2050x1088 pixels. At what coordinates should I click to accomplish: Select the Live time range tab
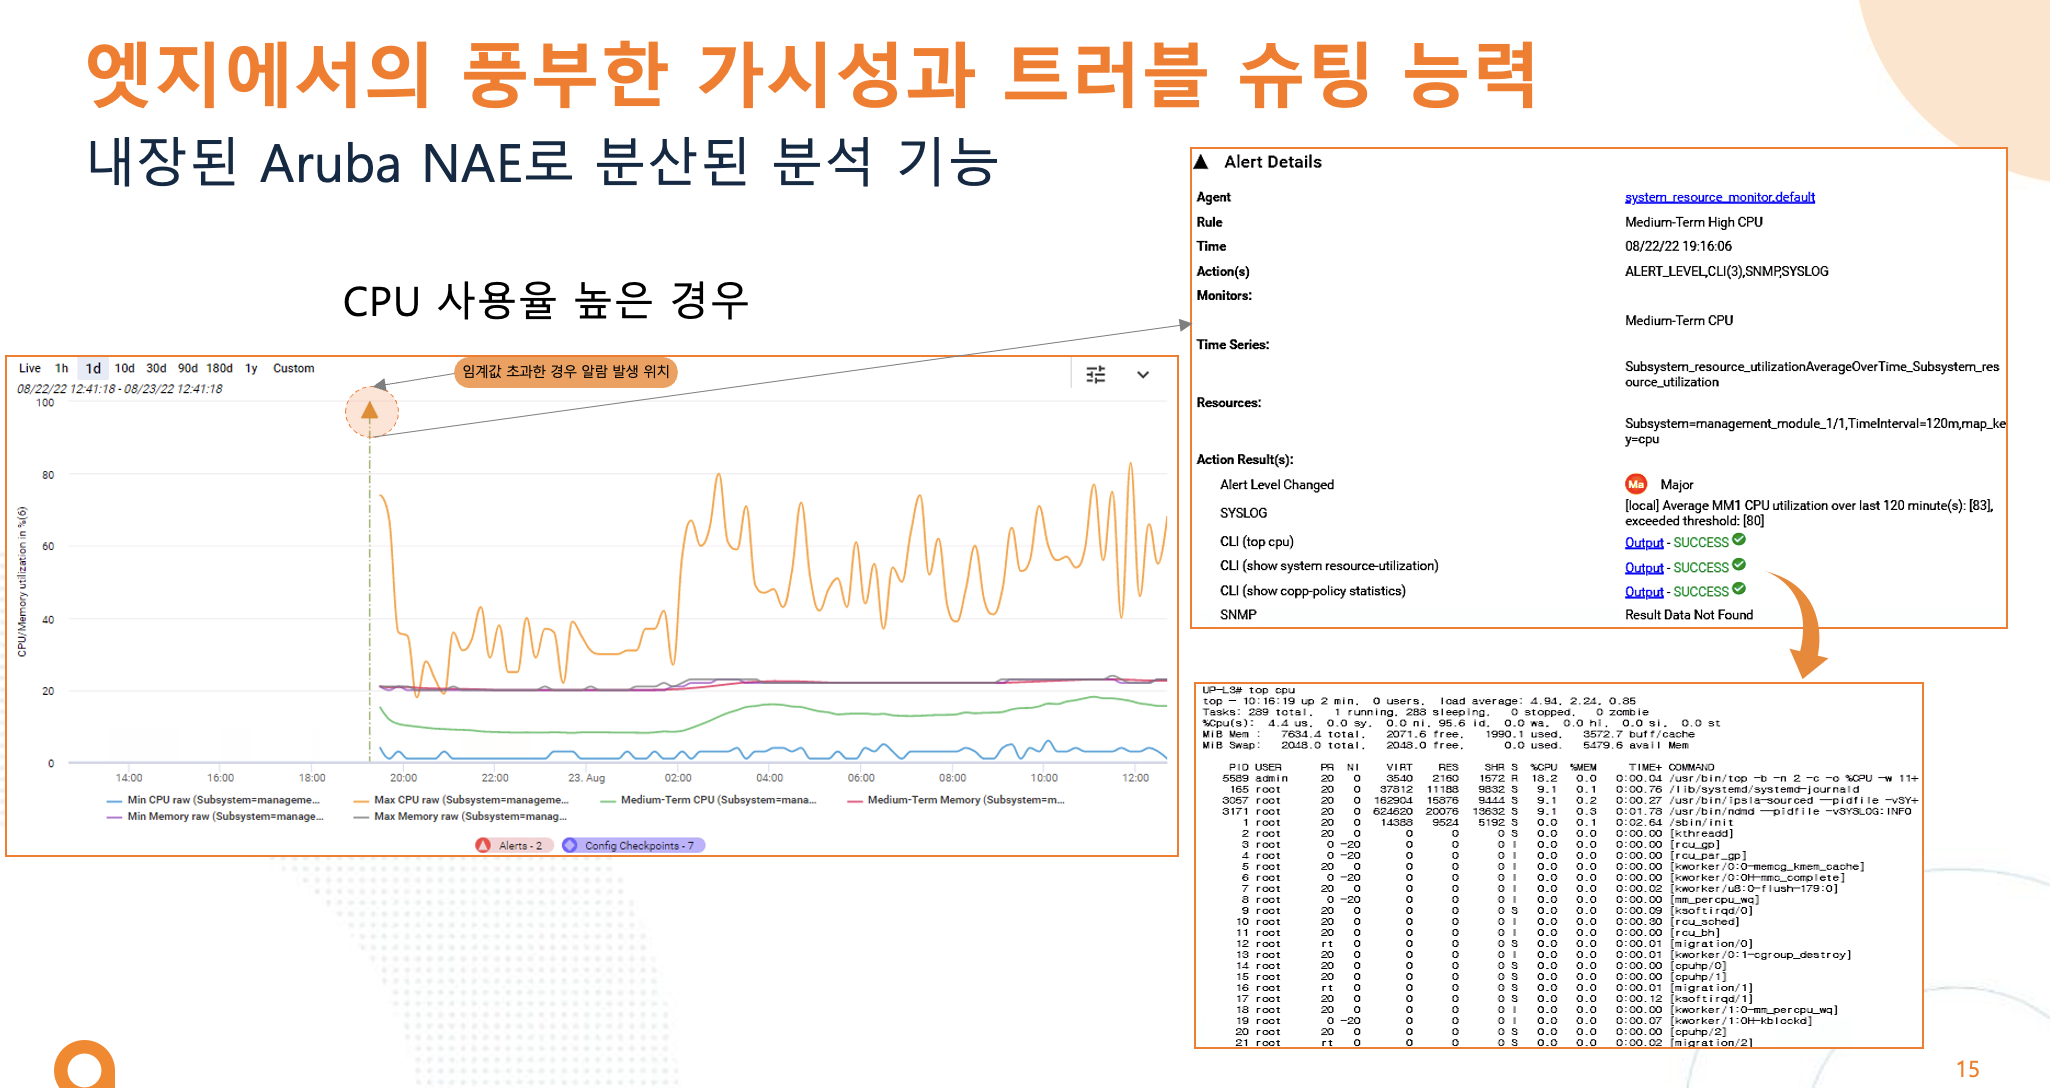click(x=30, y=368)
